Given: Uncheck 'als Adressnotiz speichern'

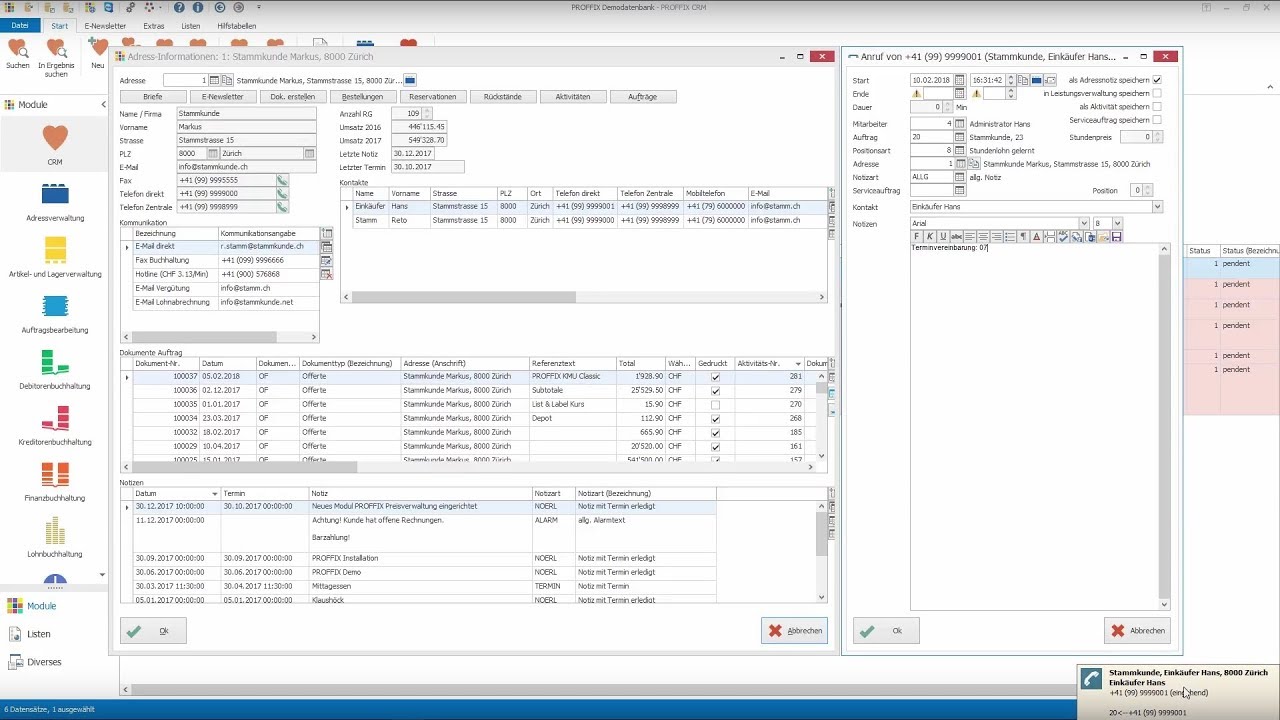Looking at the screenshot, I should click(1157, 80).
